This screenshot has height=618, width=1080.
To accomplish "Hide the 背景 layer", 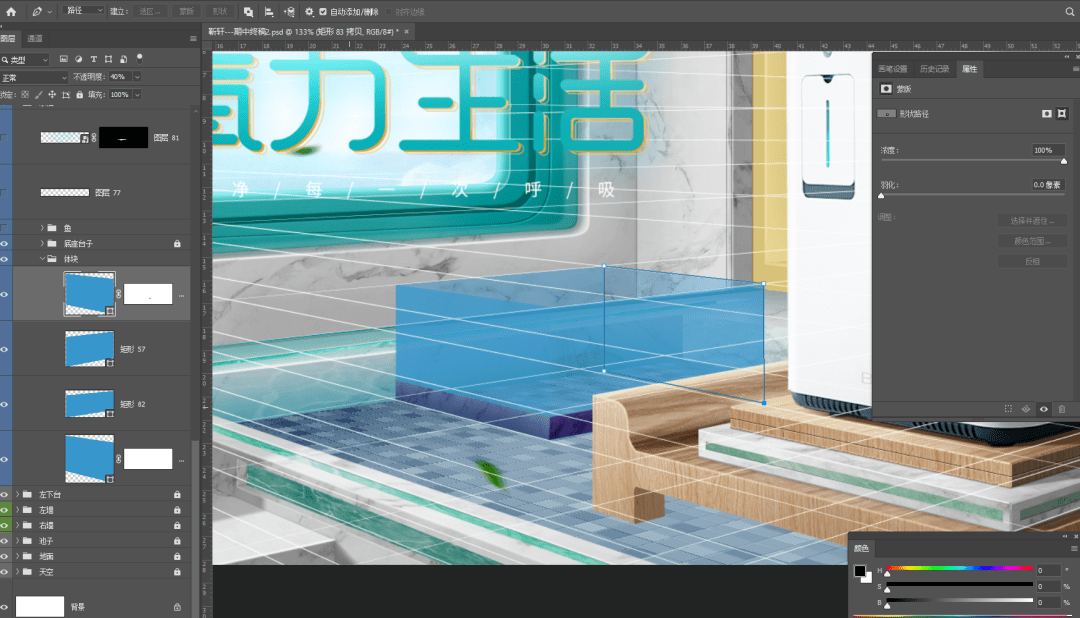I will [x=4, y=607].
